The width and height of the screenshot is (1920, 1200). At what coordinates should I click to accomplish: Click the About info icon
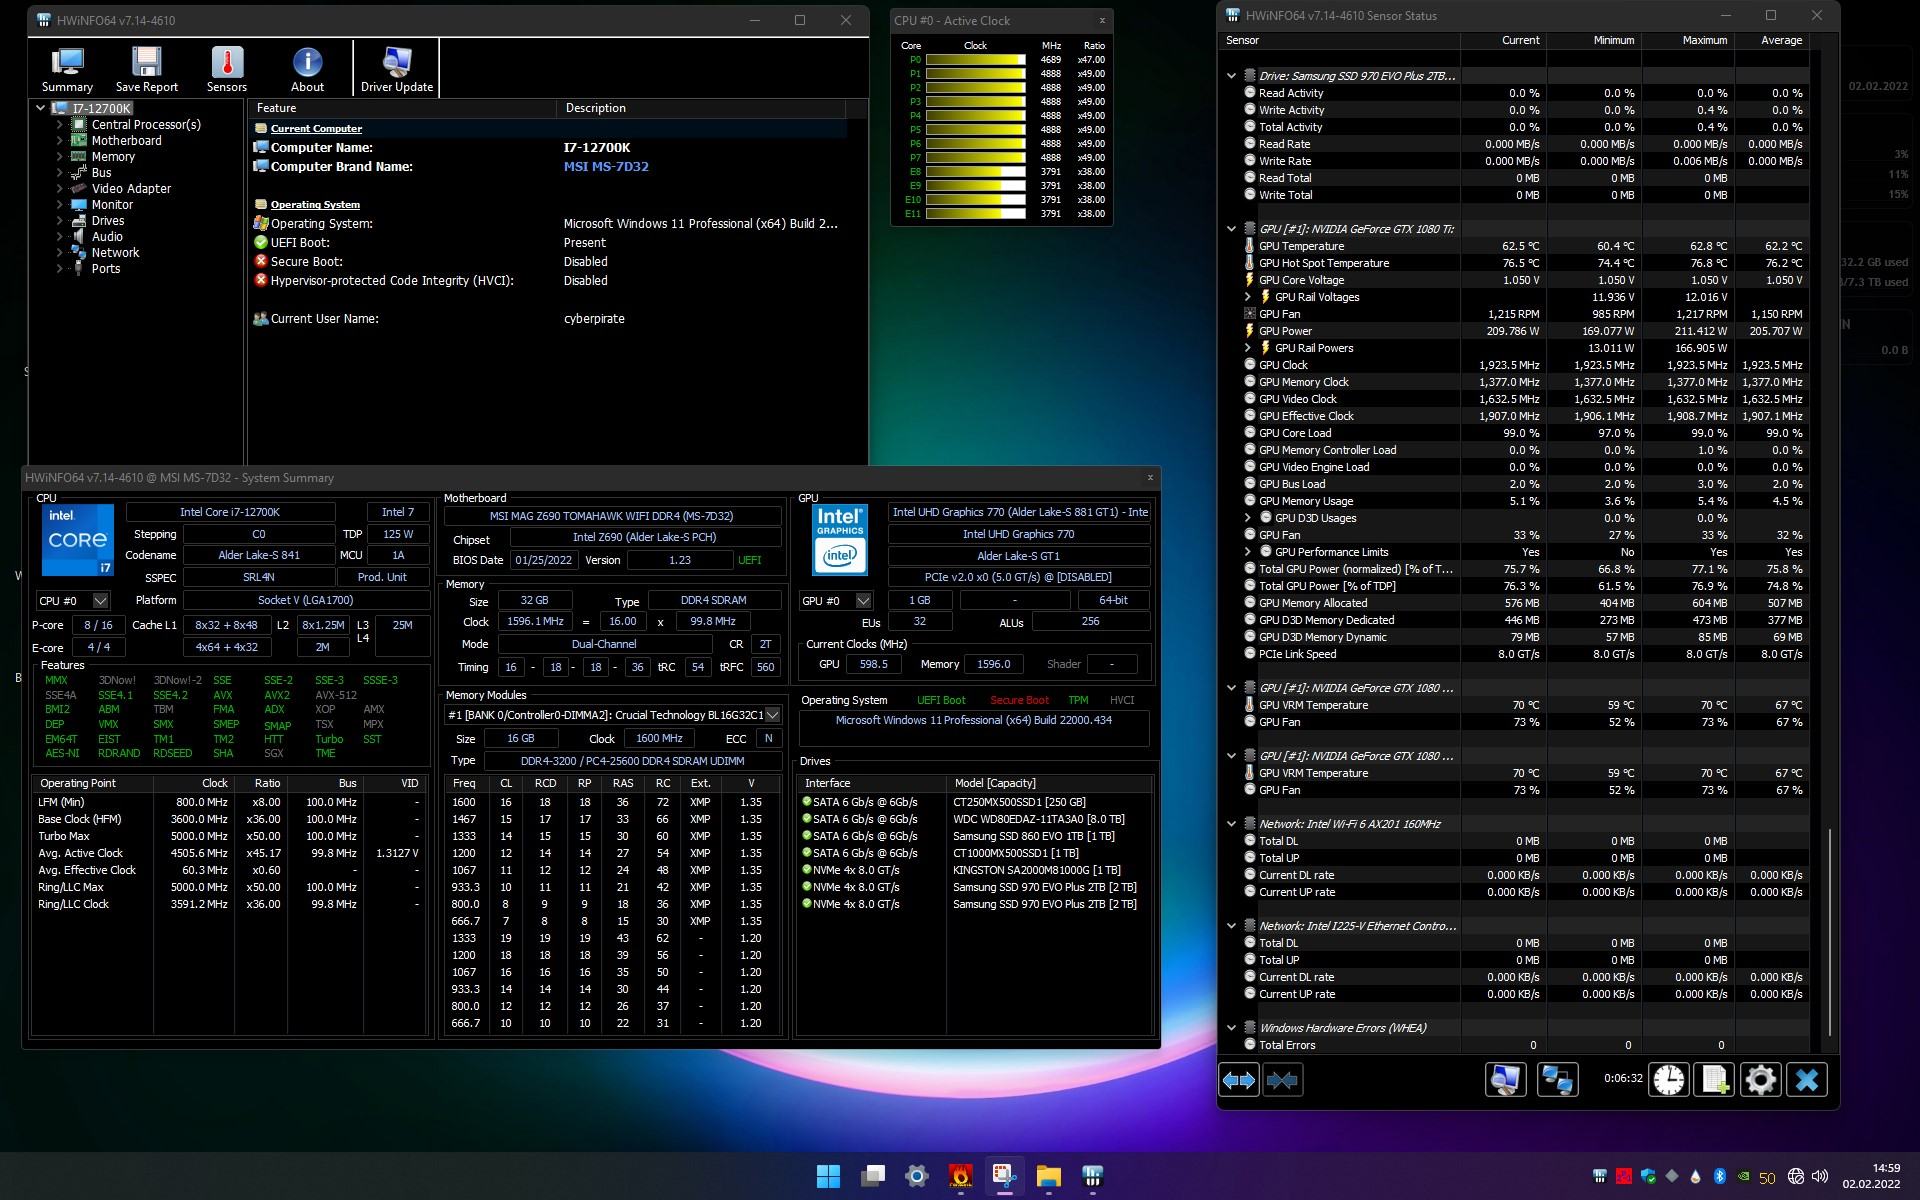point(307,69)
